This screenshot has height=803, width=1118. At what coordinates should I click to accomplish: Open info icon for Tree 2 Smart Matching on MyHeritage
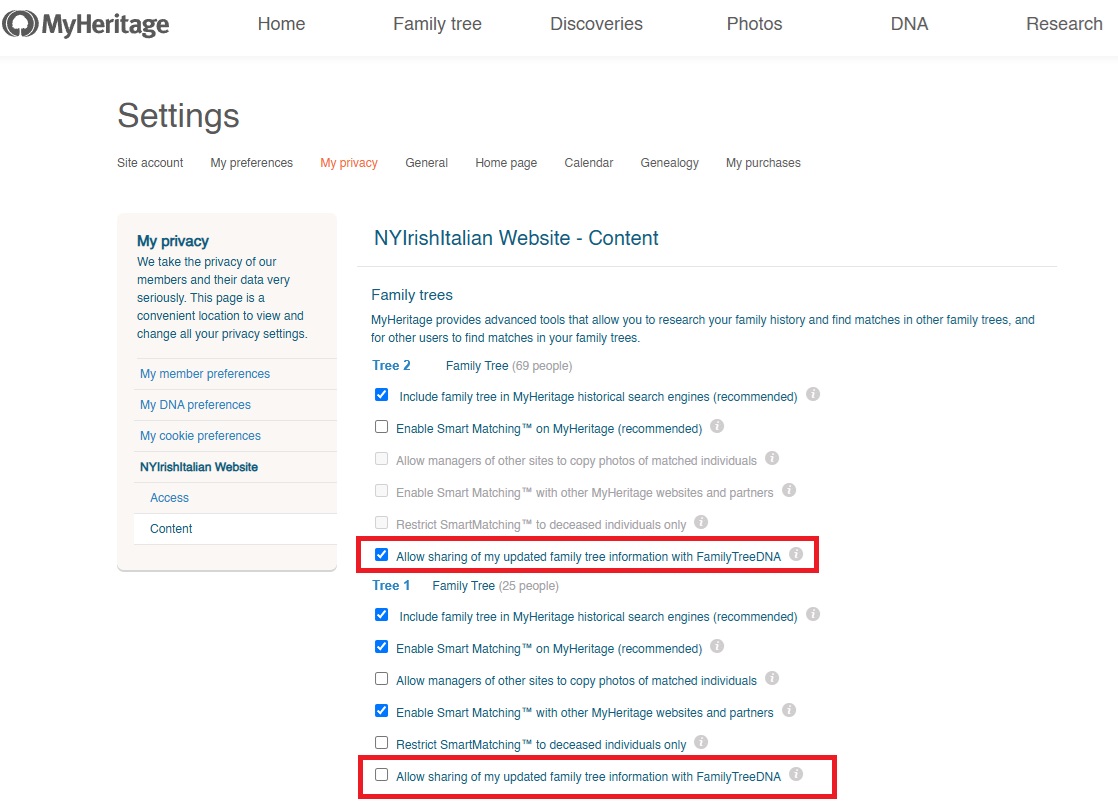pos(717,426)
